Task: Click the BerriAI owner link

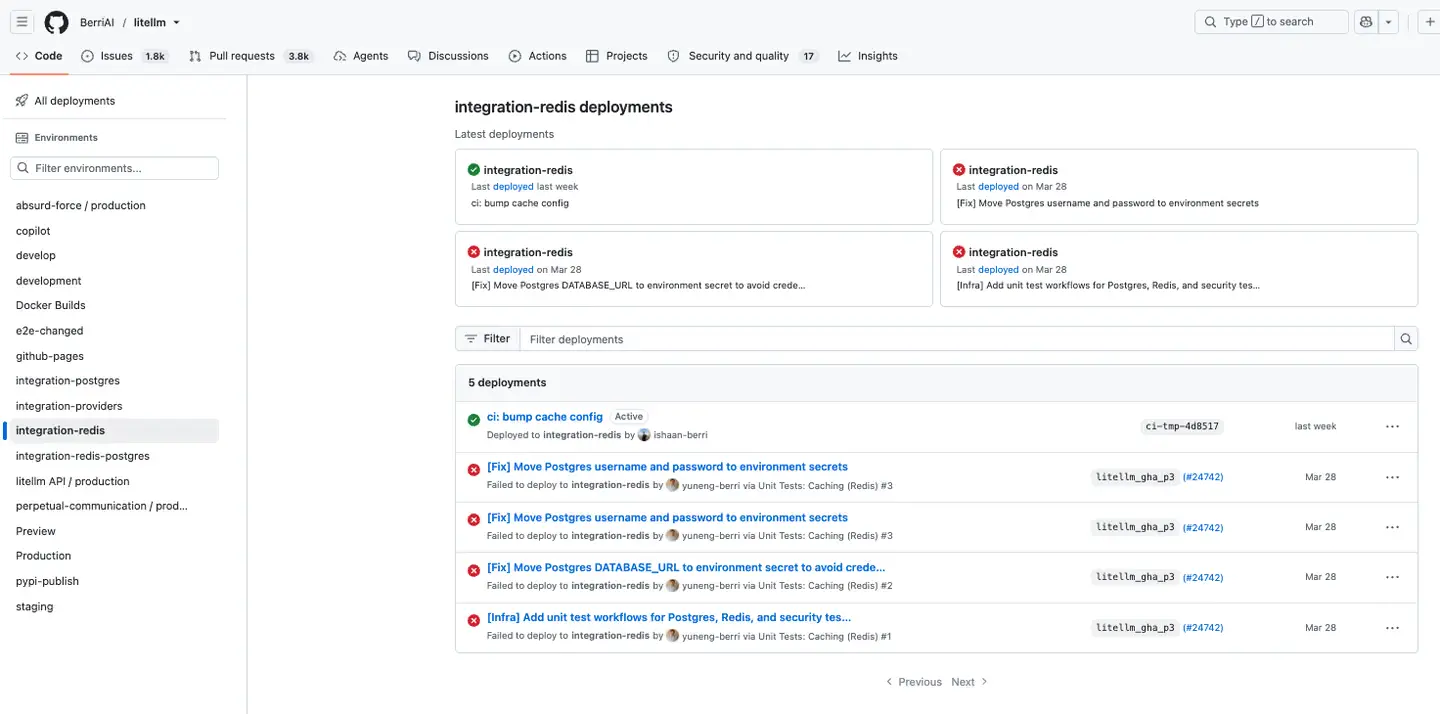Action: tap(98, 22)
